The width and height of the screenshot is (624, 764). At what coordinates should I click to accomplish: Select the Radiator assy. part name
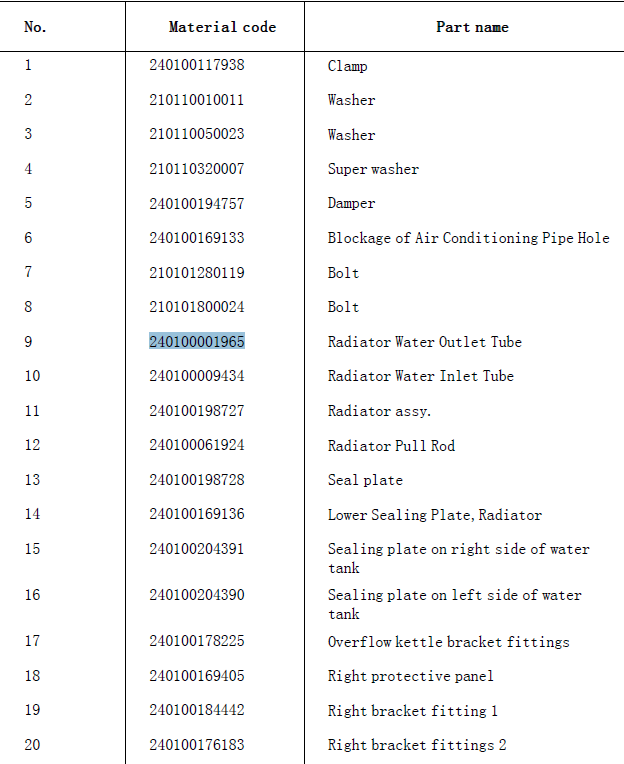click(379, 411)
